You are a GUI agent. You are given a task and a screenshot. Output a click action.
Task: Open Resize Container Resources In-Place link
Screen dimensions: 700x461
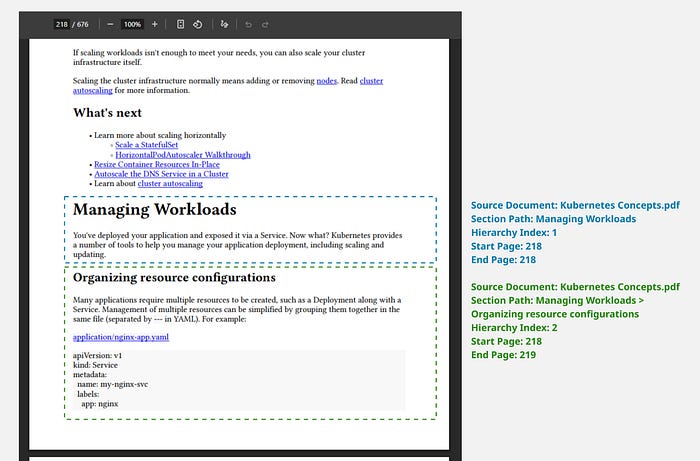pyautogui.click(x=157, y=164)
